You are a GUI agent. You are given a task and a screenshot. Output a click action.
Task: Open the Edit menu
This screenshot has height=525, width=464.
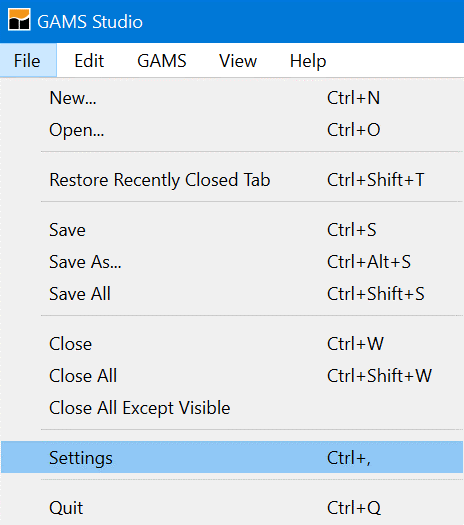point(89,61)
